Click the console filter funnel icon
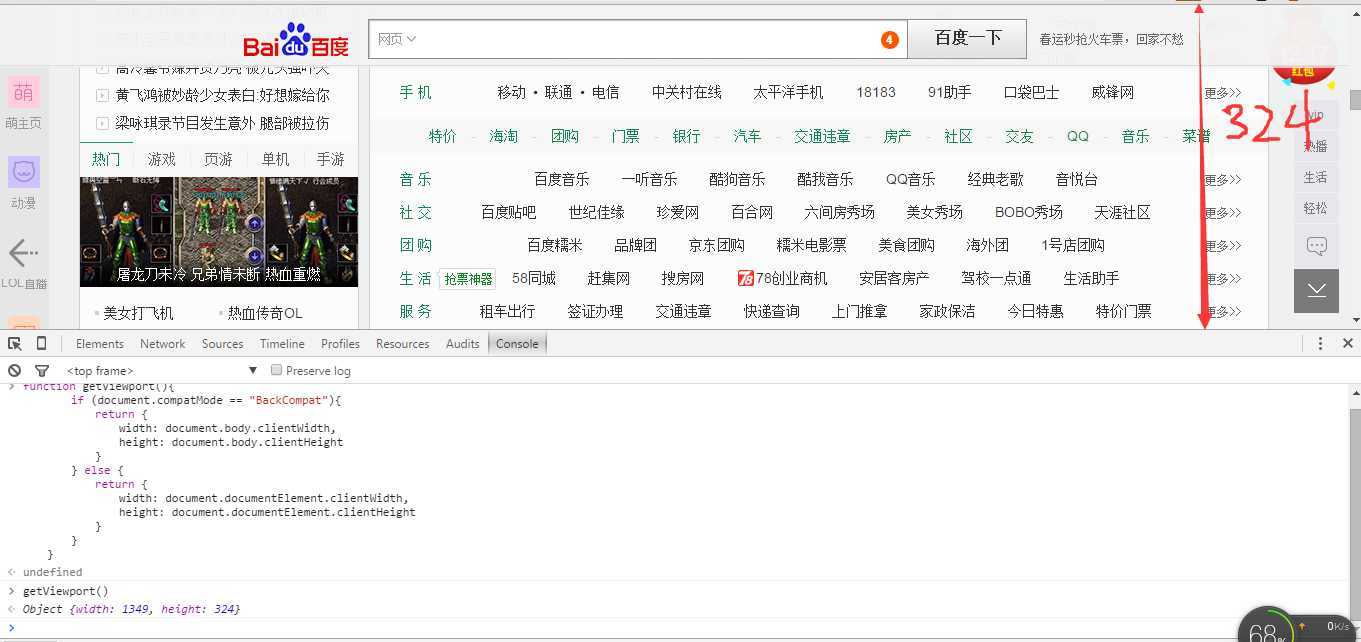 (42, 370)
